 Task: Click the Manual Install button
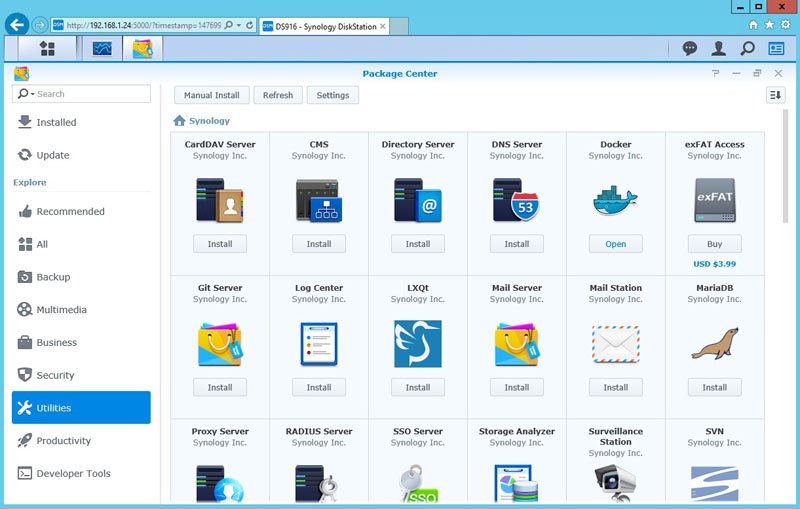[x=211, y=95]
